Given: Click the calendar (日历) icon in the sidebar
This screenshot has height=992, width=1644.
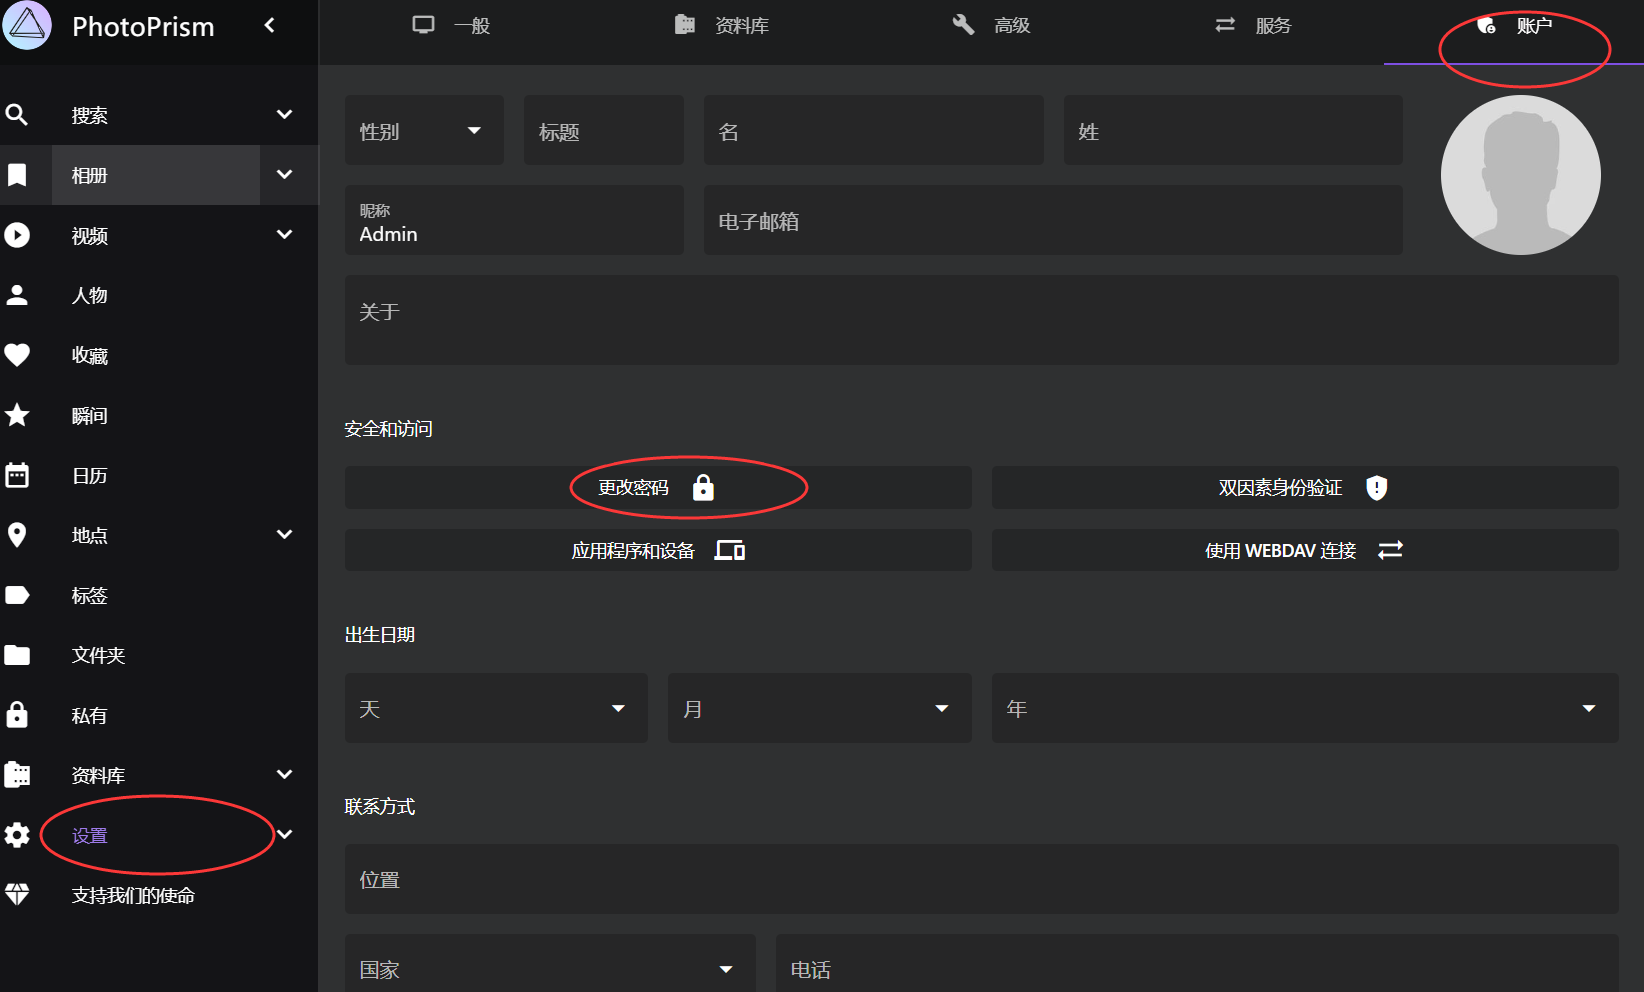Looking at the screenshot, I should tap(17, 475).
